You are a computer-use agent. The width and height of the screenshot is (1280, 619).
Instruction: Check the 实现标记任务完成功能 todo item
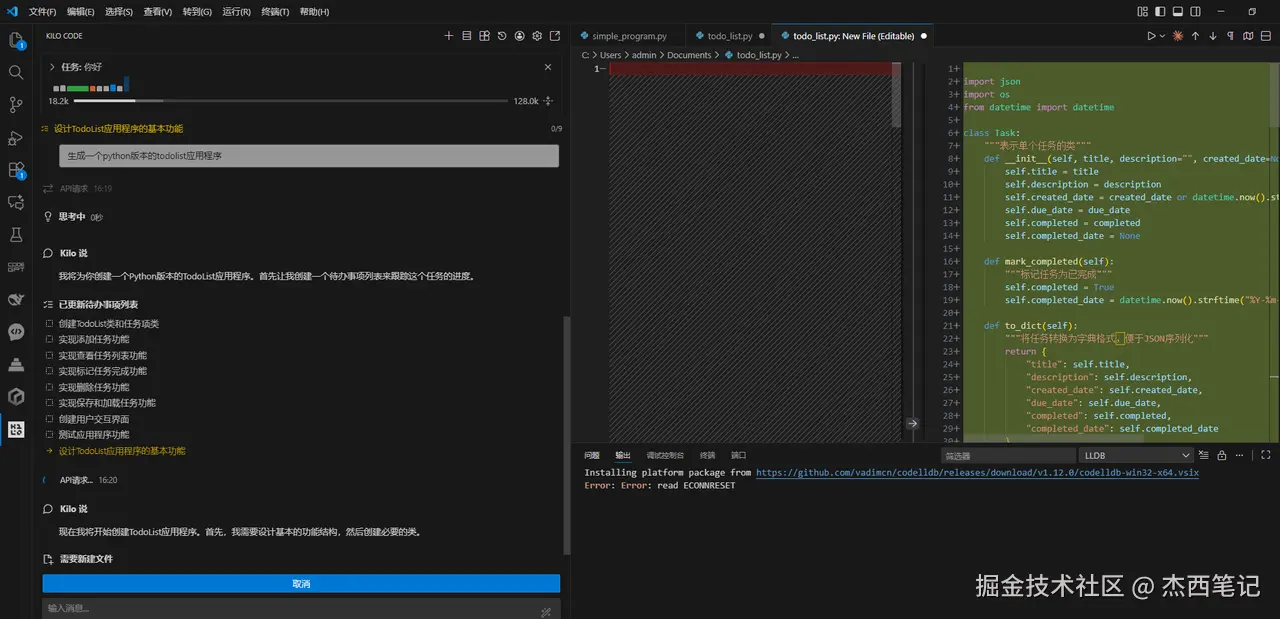(49, 371)
